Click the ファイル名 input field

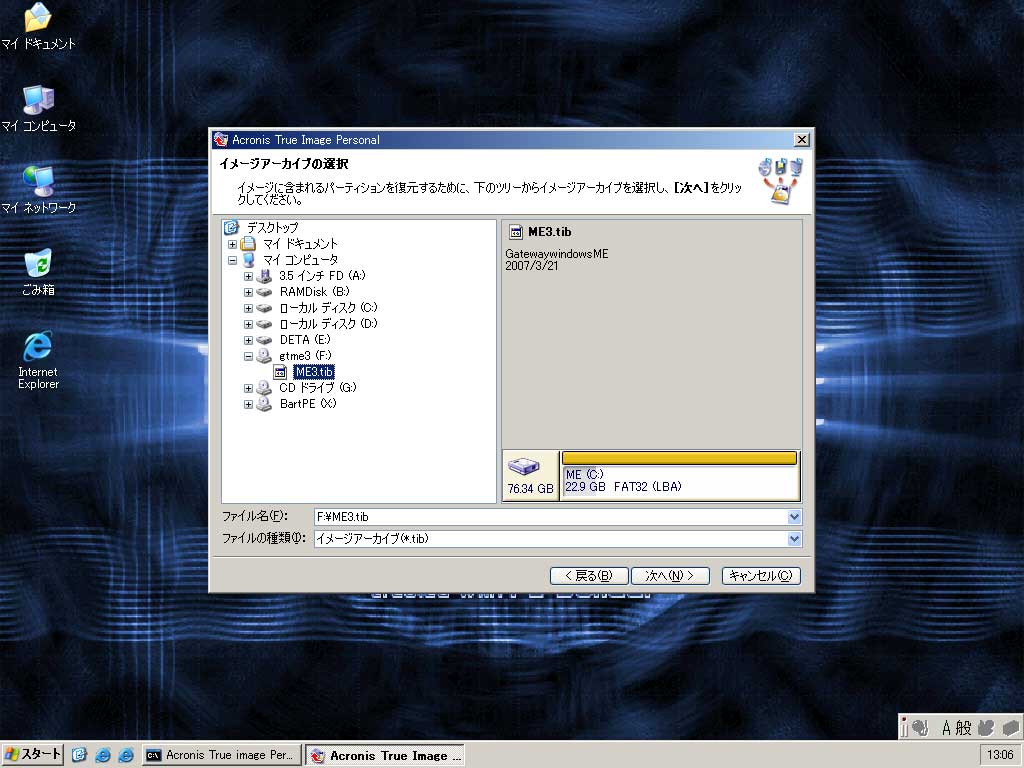(x=551, y=517)
